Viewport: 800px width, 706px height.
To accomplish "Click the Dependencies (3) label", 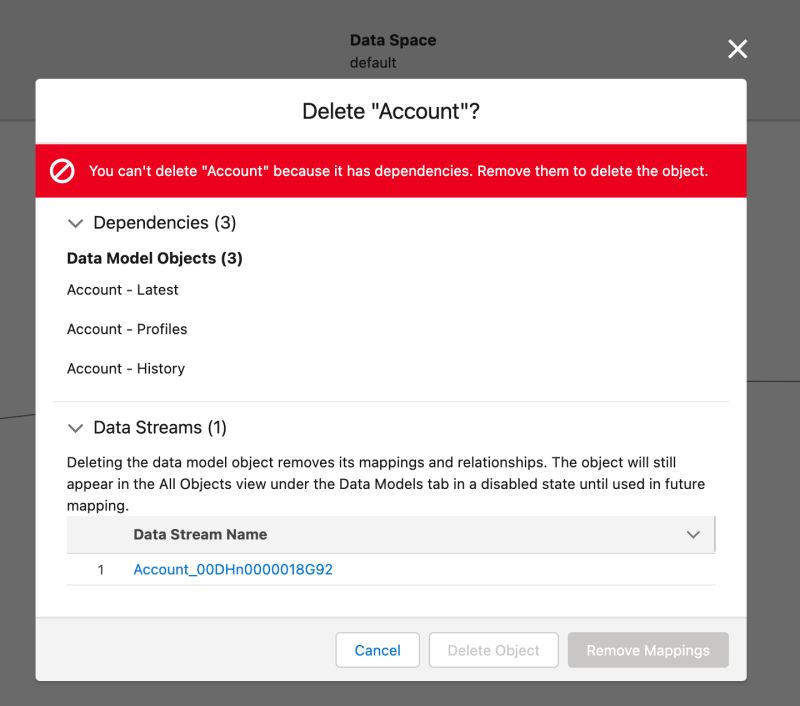I will click(x=162, y=223).
